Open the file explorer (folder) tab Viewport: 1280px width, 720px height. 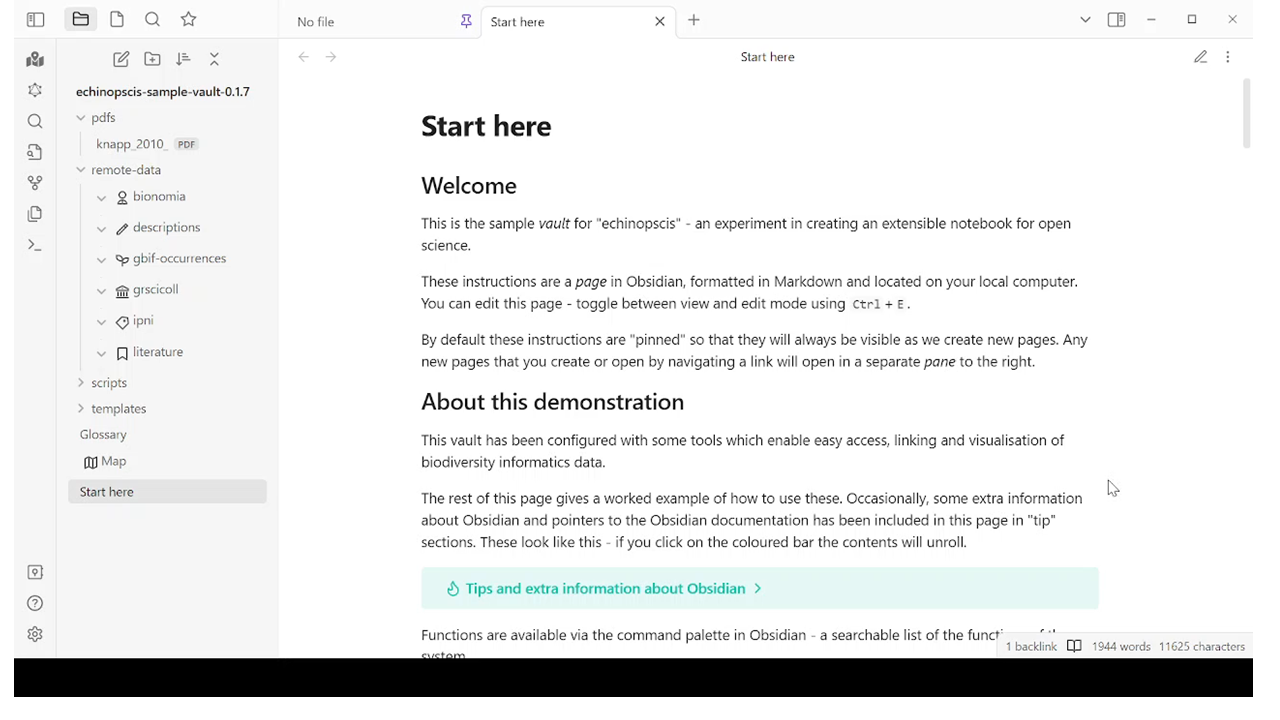point(81,19)
